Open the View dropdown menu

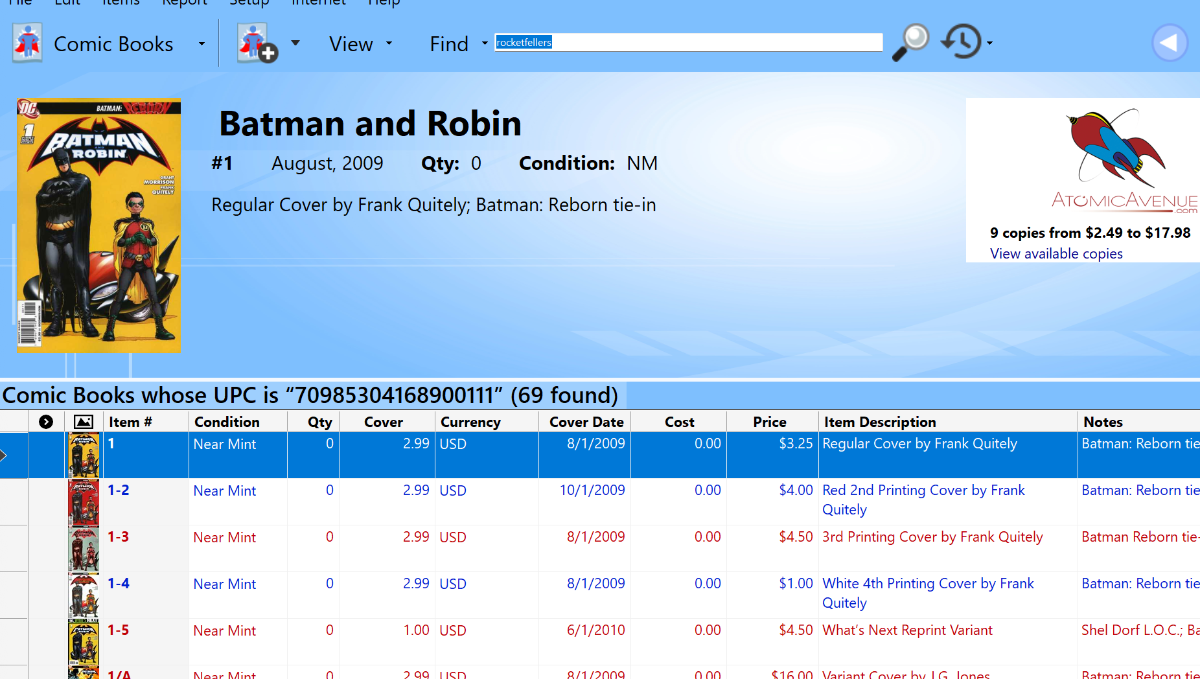[x=361, y=44]
